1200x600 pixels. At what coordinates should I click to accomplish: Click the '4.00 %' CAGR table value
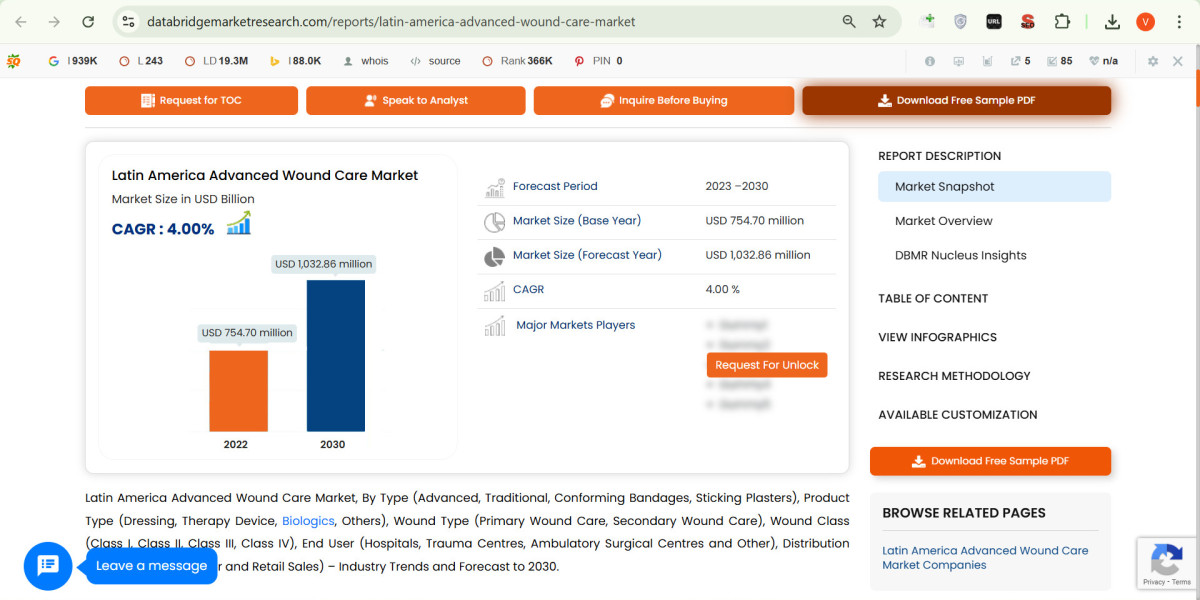coord(723,289)
